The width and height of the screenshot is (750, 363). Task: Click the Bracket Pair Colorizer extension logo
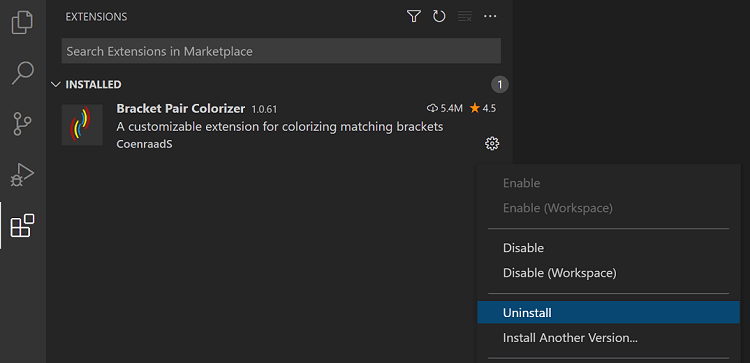click(82, 125)
